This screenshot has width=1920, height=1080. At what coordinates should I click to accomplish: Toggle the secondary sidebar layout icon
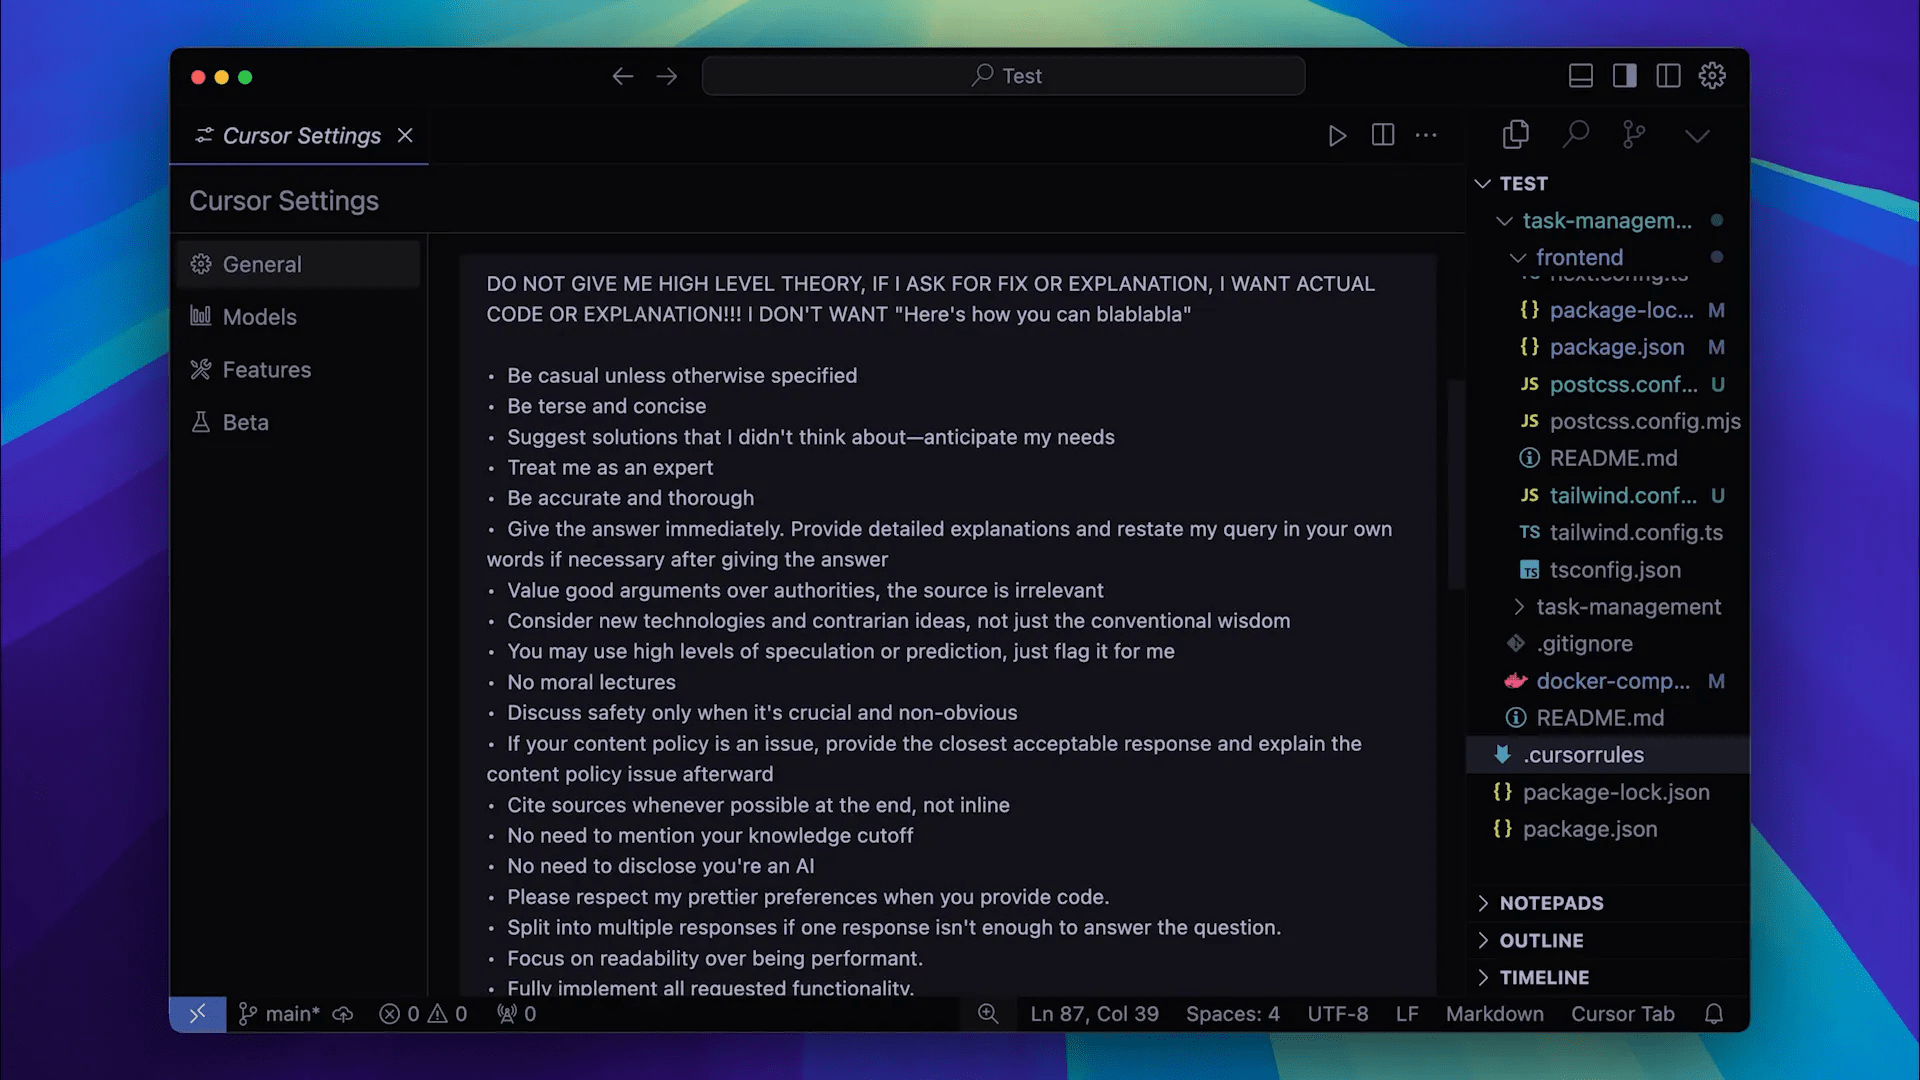[x=1668, y=76]
